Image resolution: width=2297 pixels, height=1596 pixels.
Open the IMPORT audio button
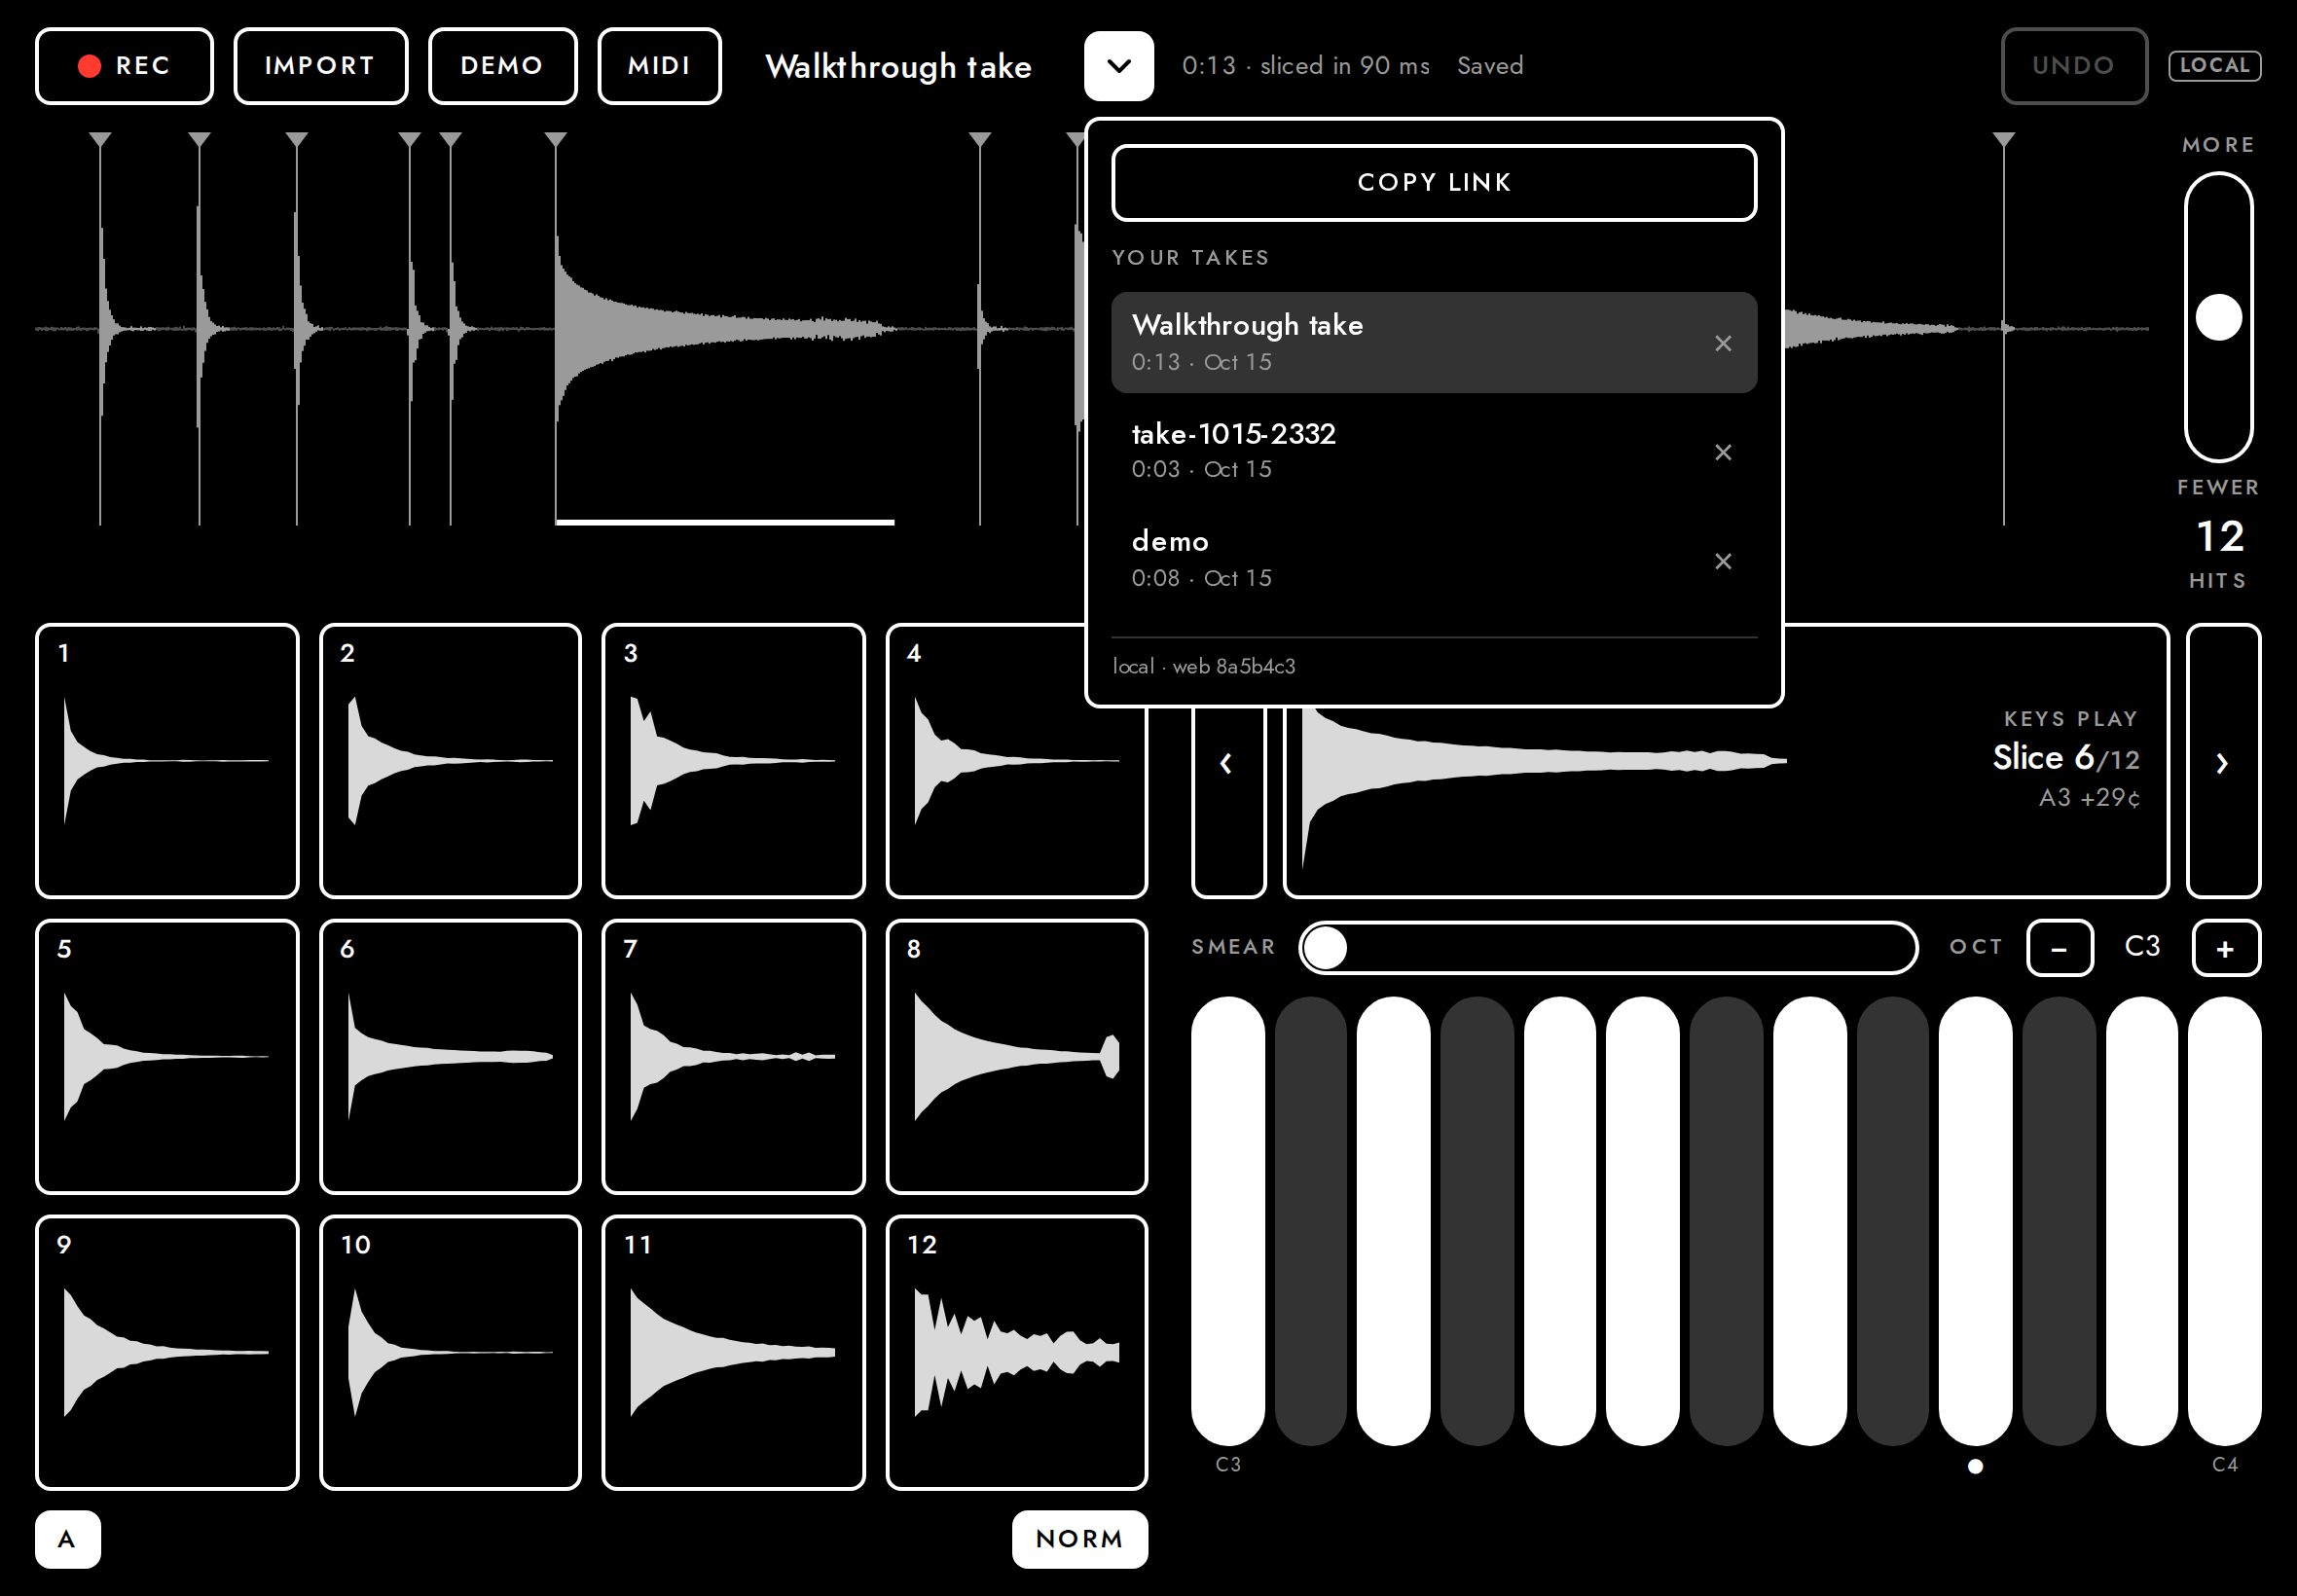pyautogui.click(x=320, y=66)
